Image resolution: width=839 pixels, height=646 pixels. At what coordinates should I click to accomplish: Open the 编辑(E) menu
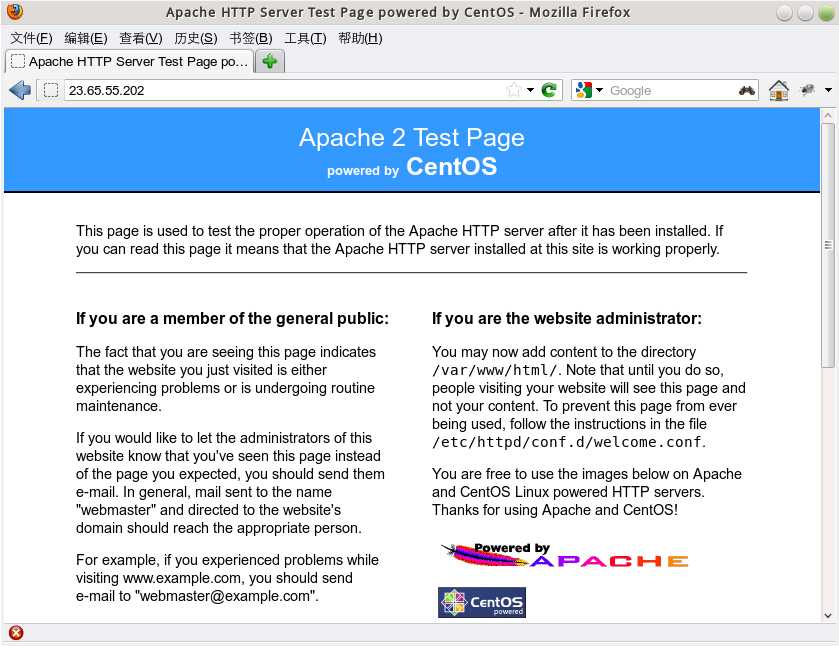click(x=86, y=38)
